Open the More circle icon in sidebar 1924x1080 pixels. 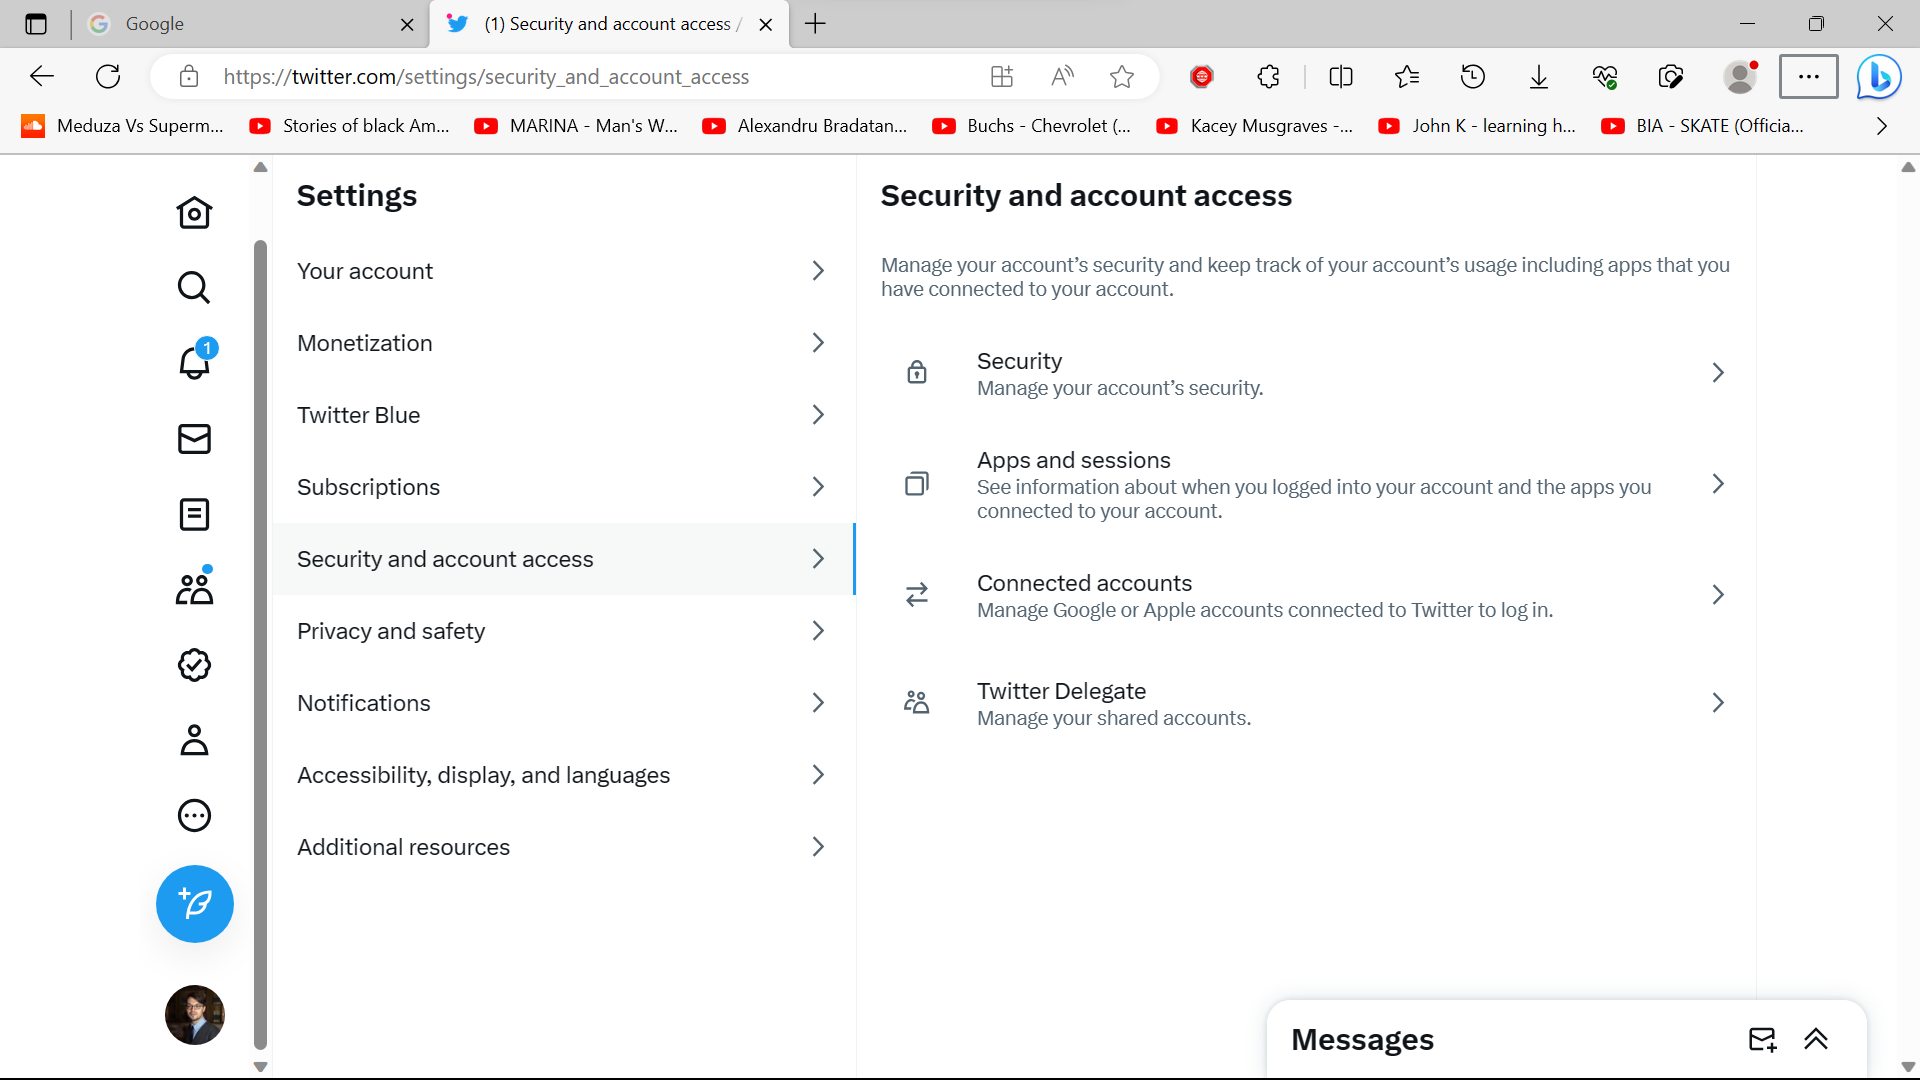tap(194, 816)
